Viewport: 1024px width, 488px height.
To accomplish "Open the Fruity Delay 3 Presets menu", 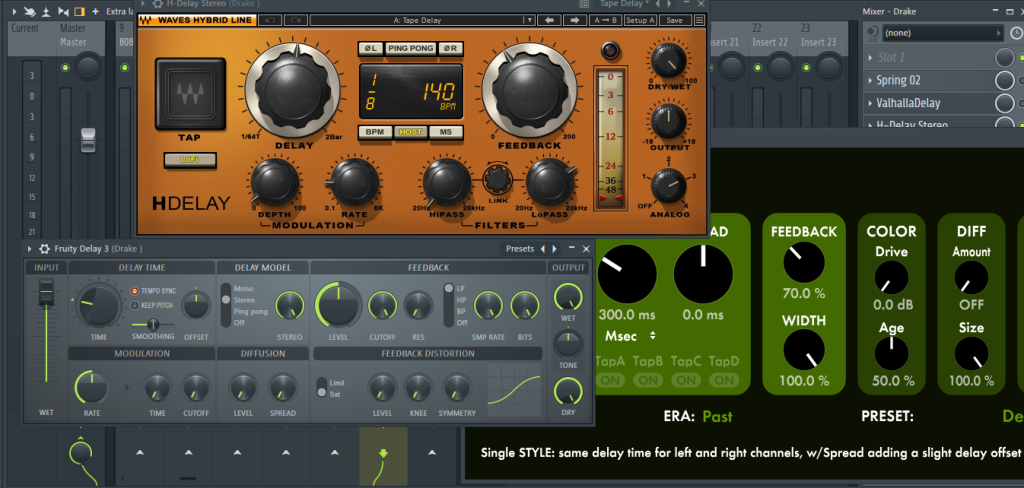I will (x=520, y=248).
